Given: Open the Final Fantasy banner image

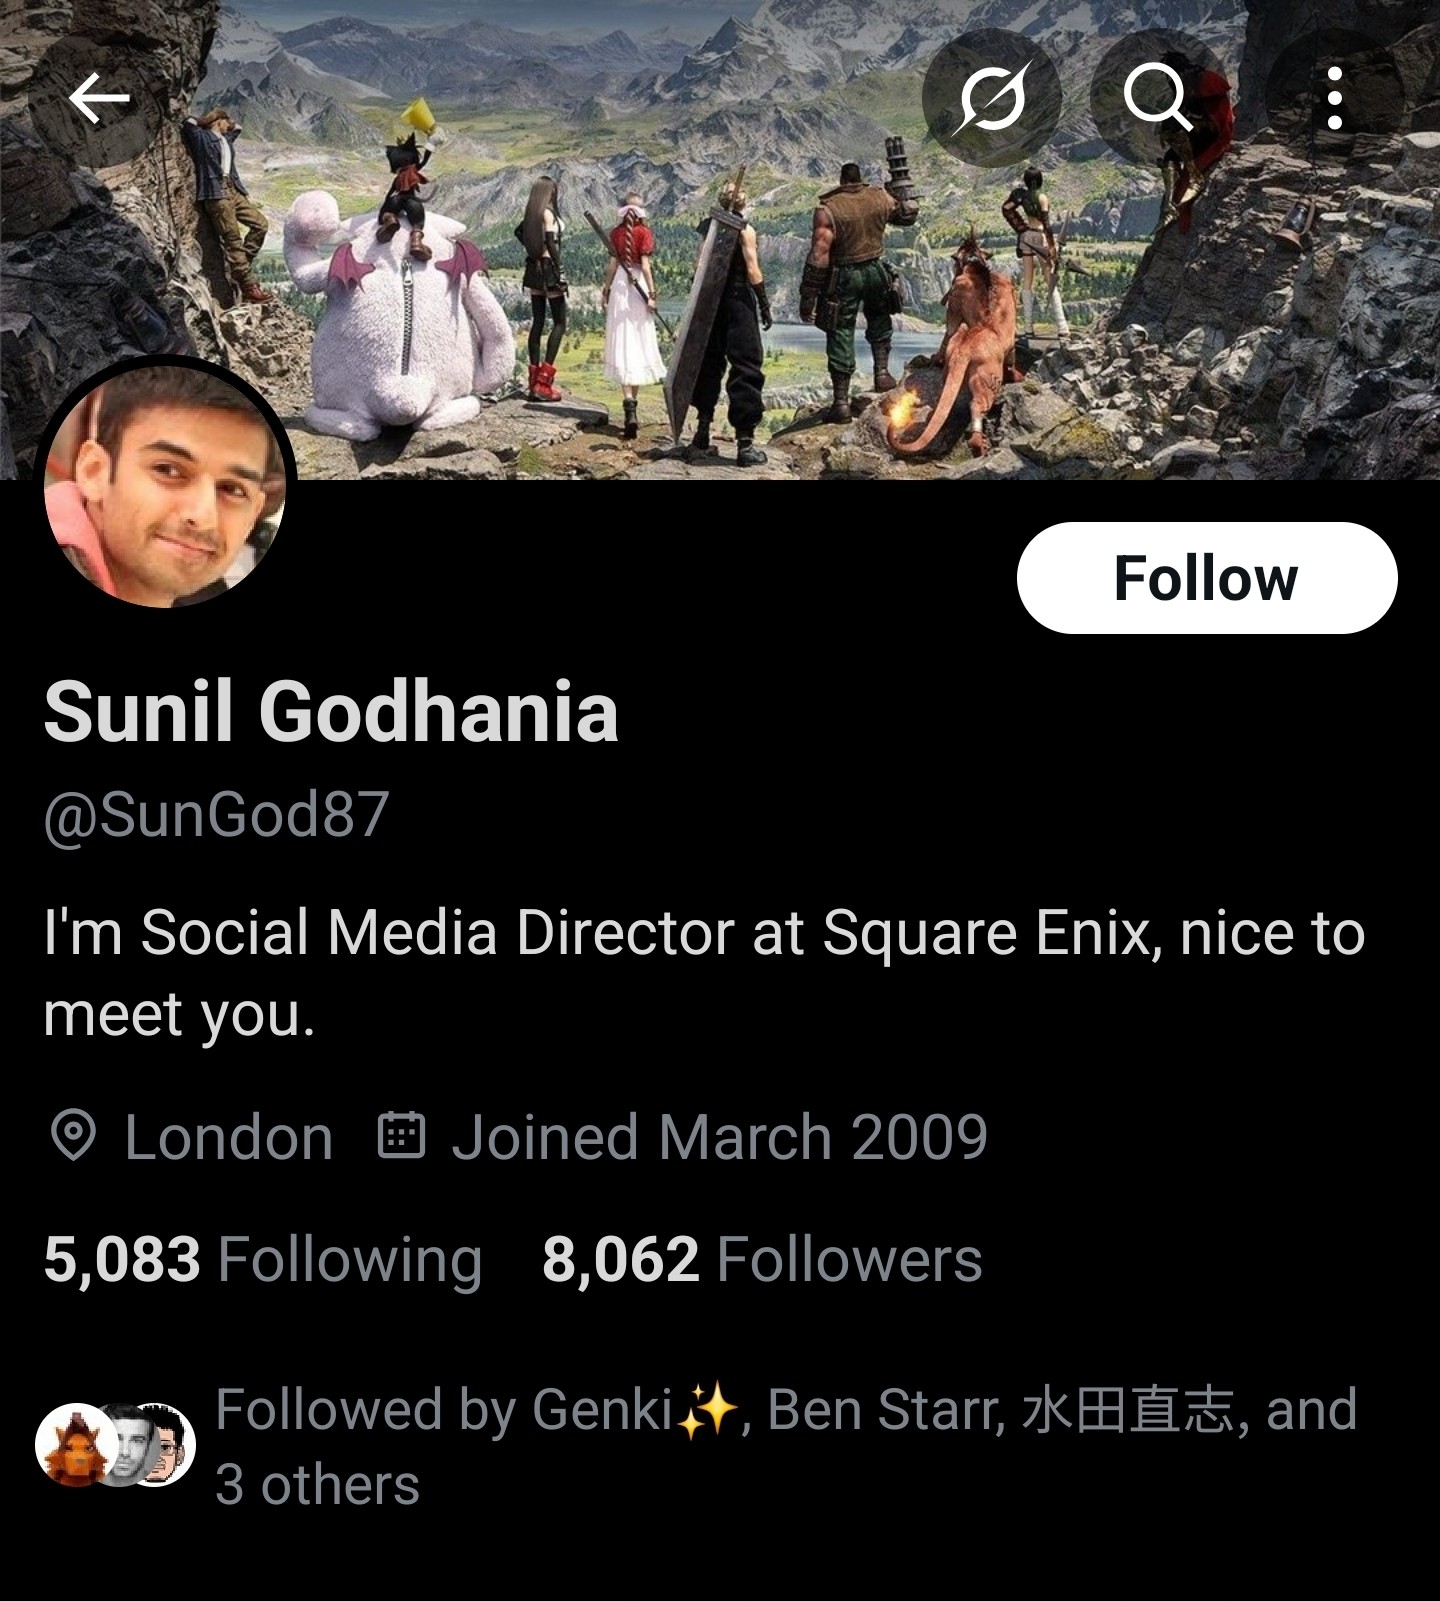Looking at the screenshot, I should (720, 240).
